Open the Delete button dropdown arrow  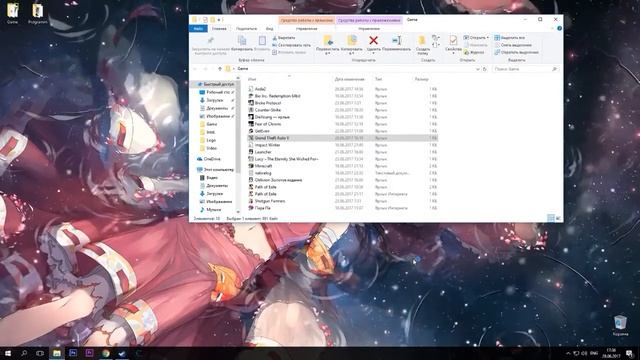pos(373,54)
